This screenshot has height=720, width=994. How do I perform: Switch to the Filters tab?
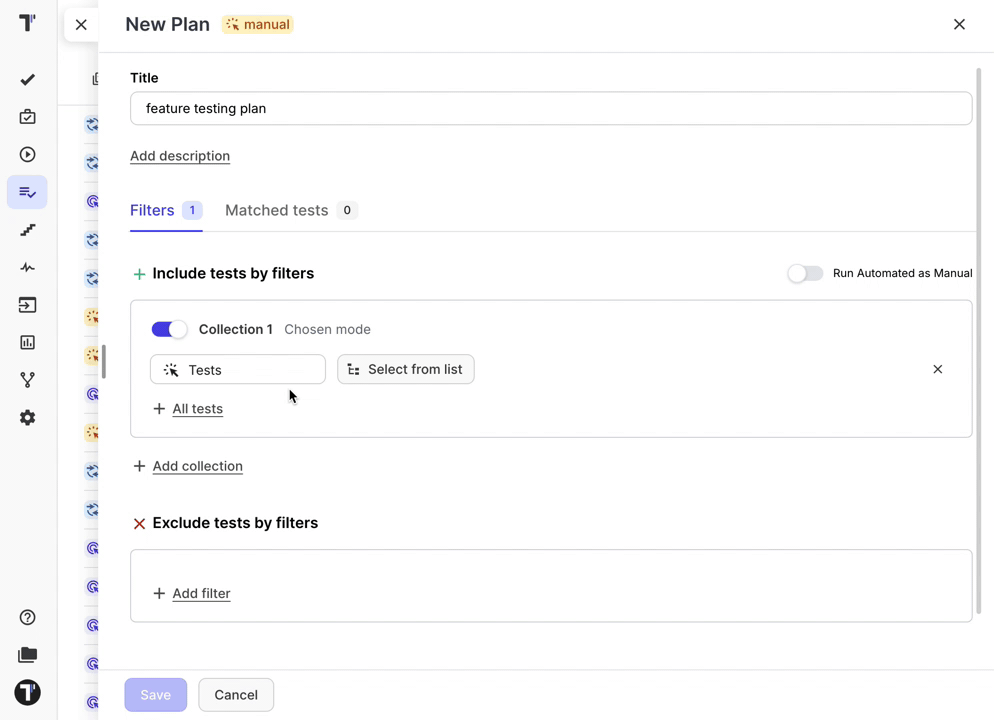(152, 210)
